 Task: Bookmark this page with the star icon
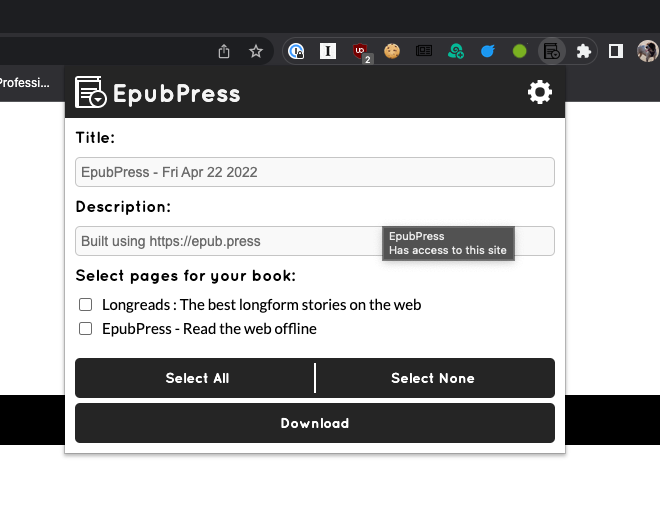[x=255, y=51]
